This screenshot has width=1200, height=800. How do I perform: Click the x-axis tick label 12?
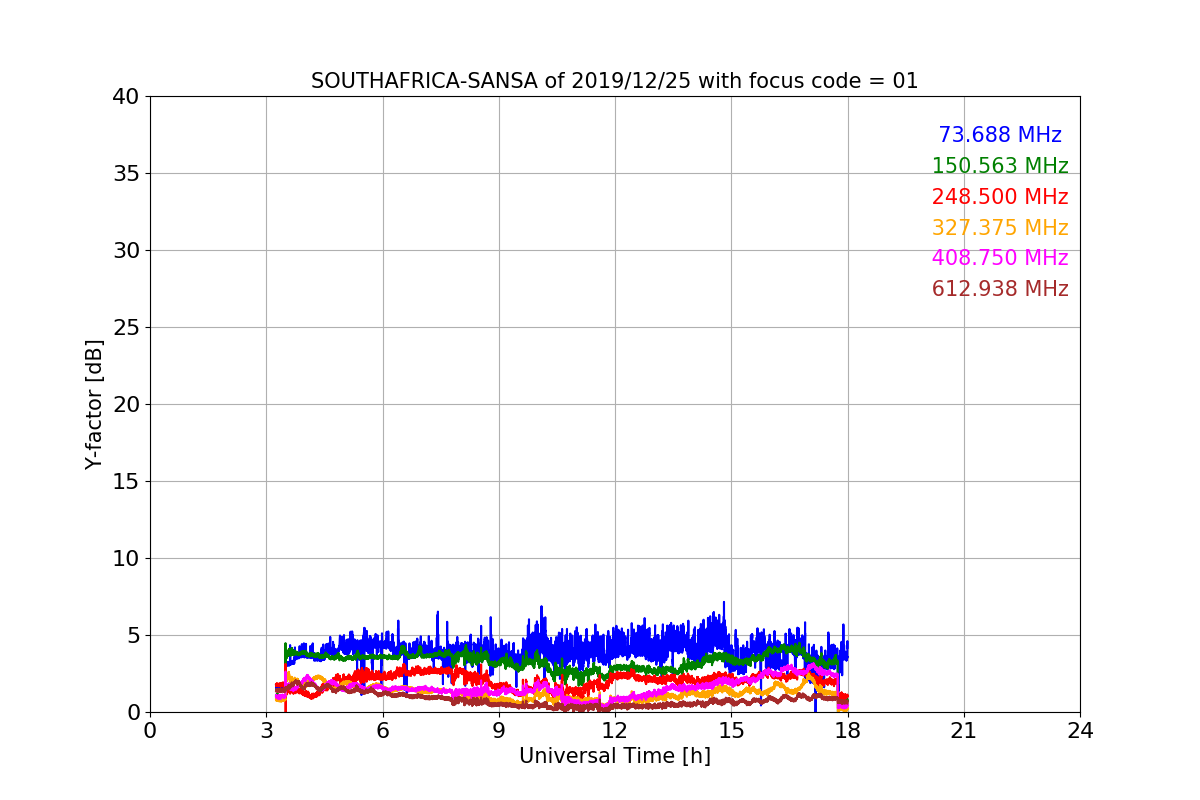coord(615,730)
